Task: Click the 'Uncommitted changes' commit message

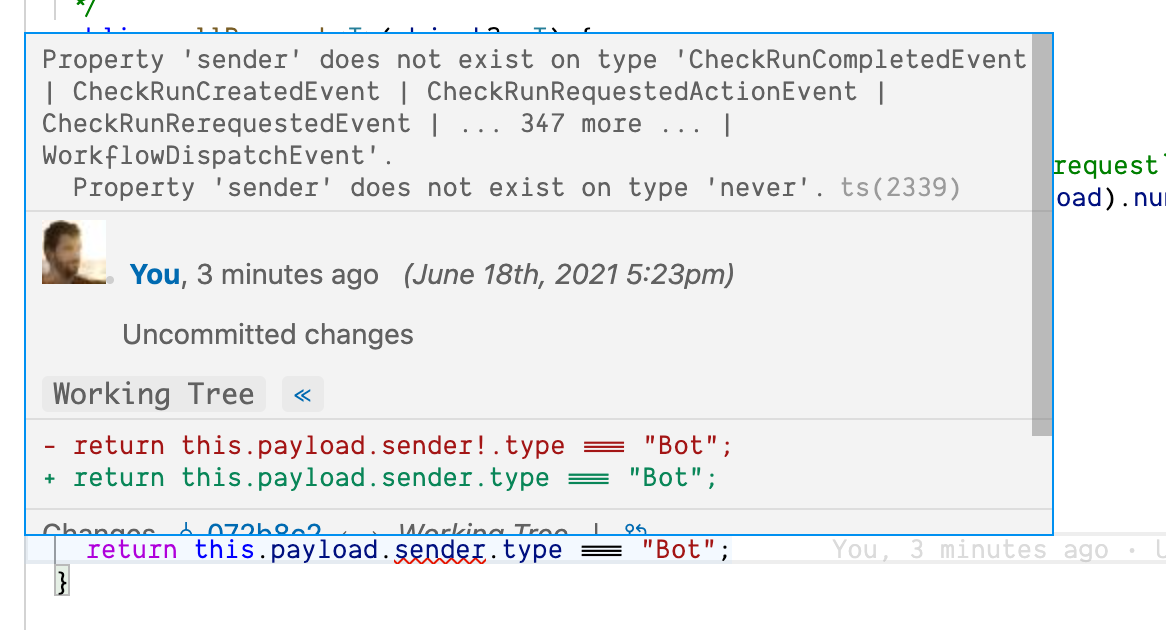Action: coord(267,335)
